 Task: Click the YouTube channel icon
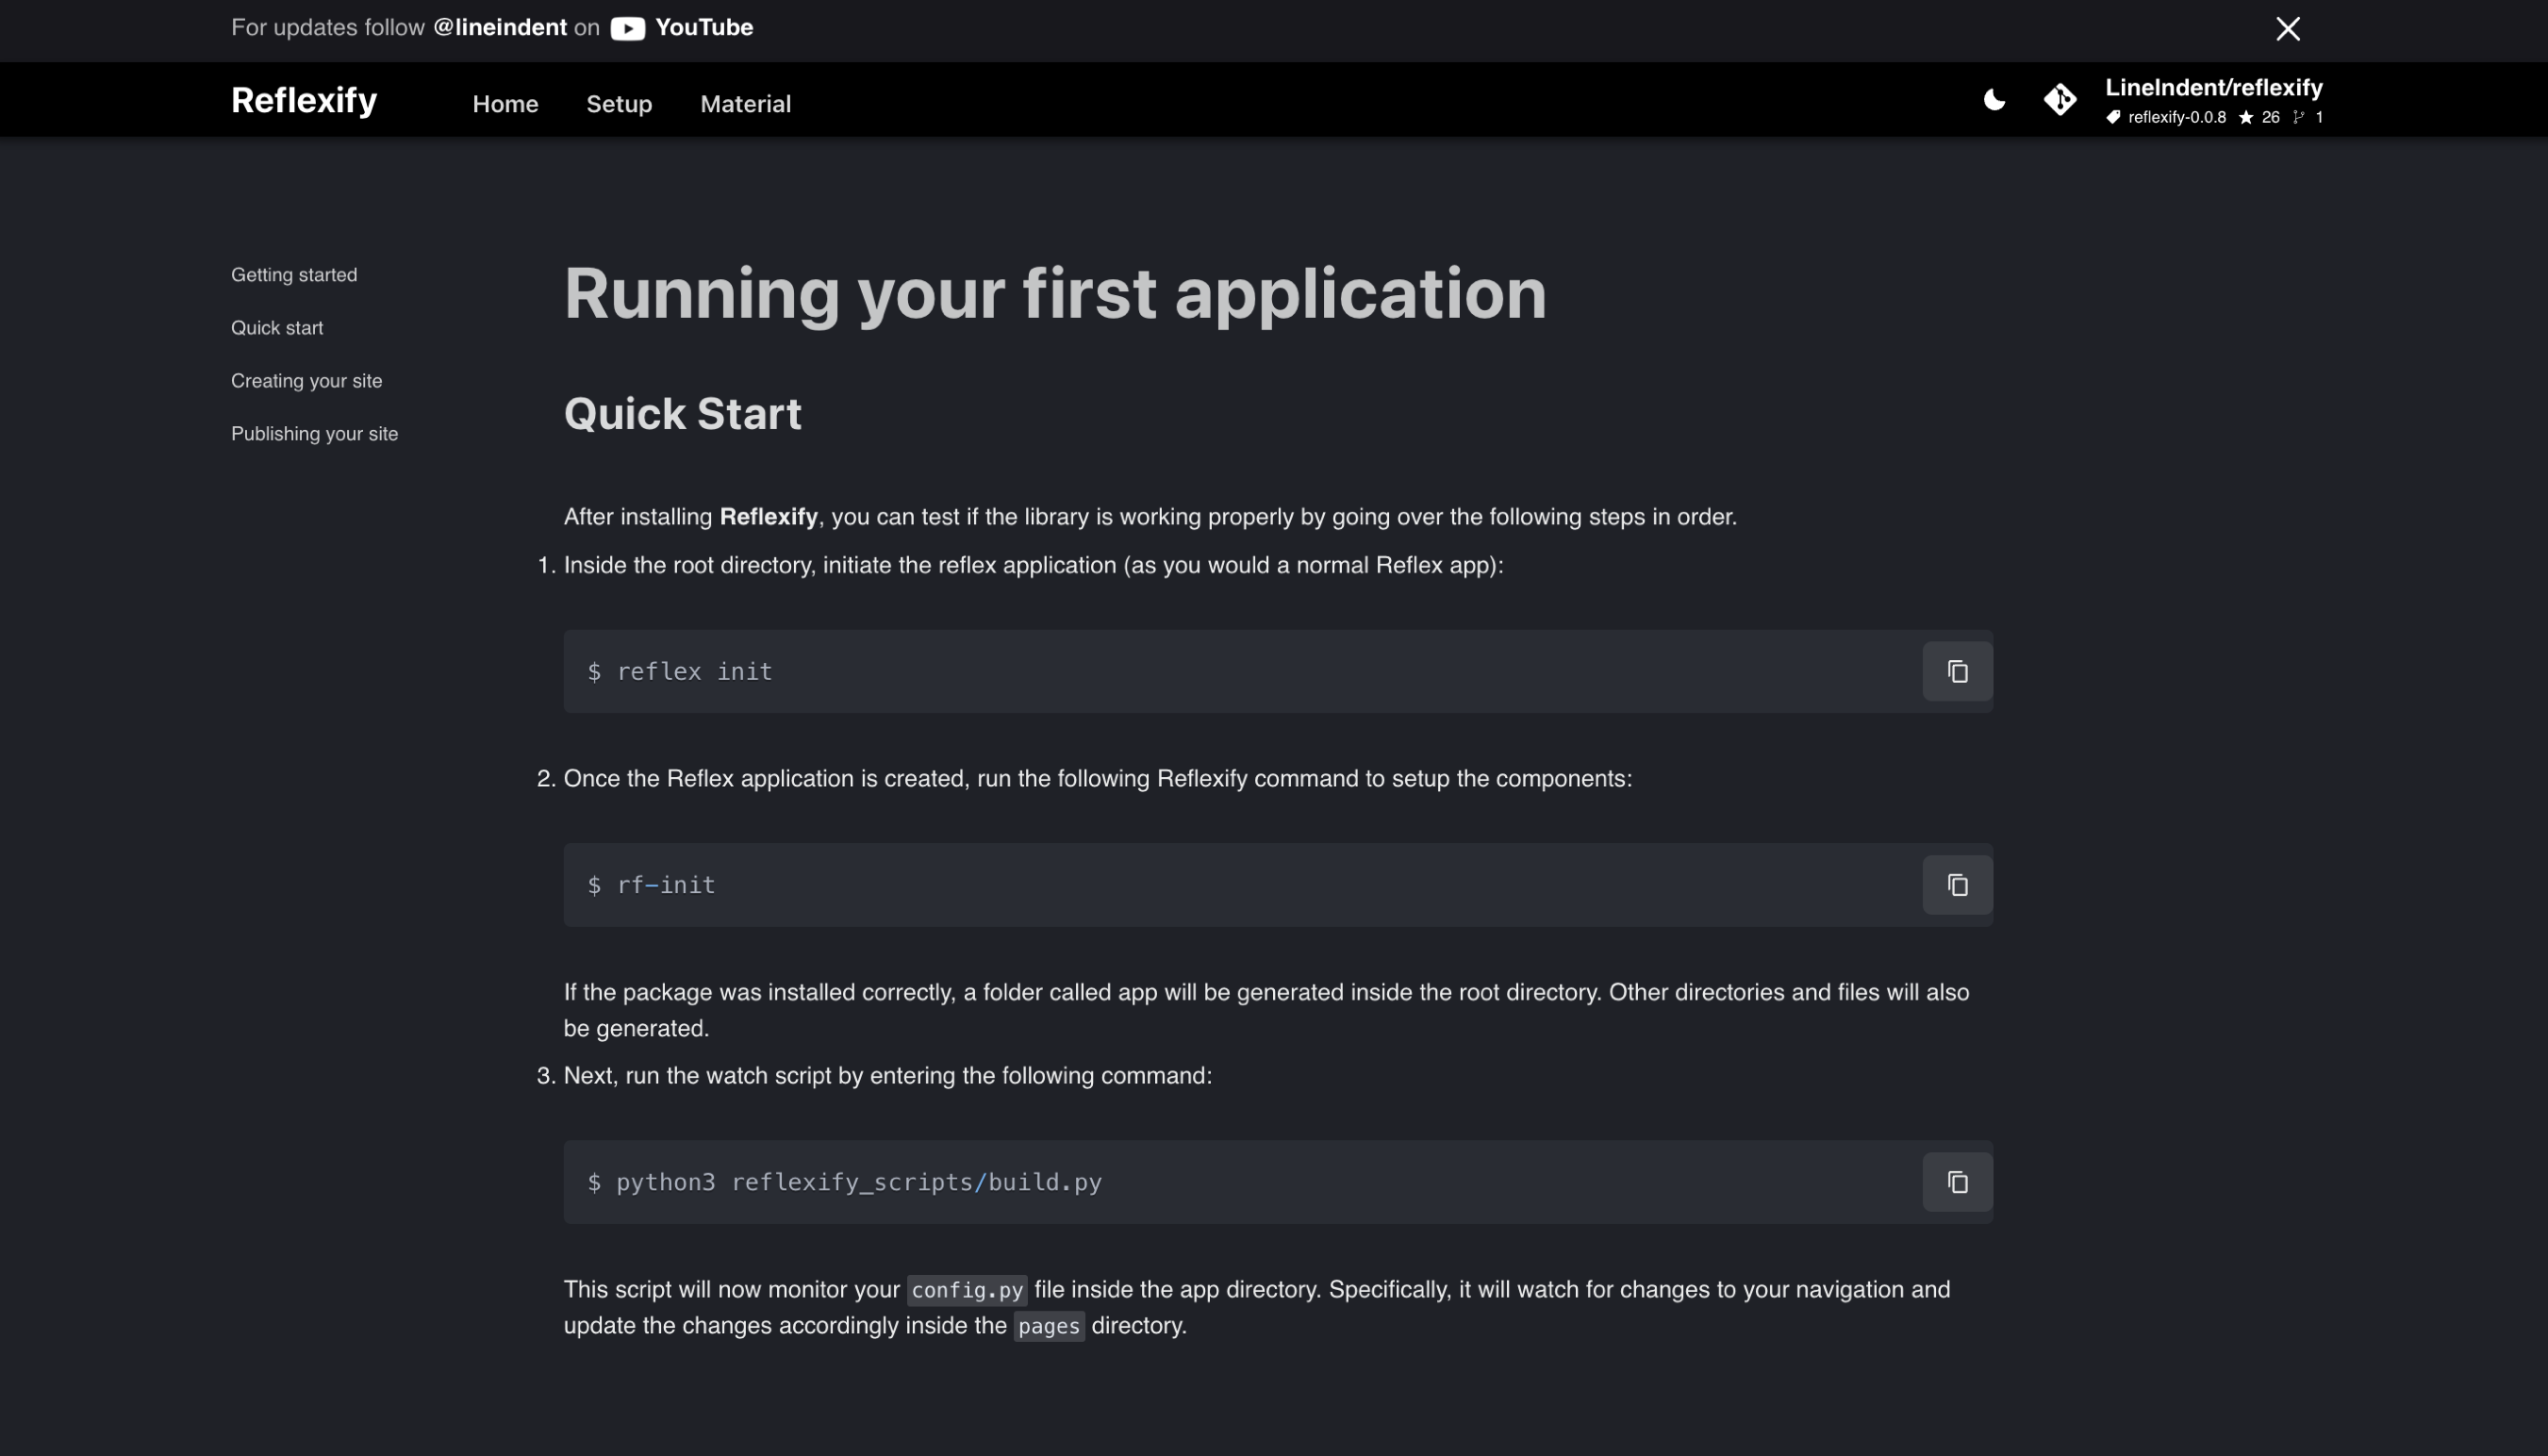[x=626, y=28]
